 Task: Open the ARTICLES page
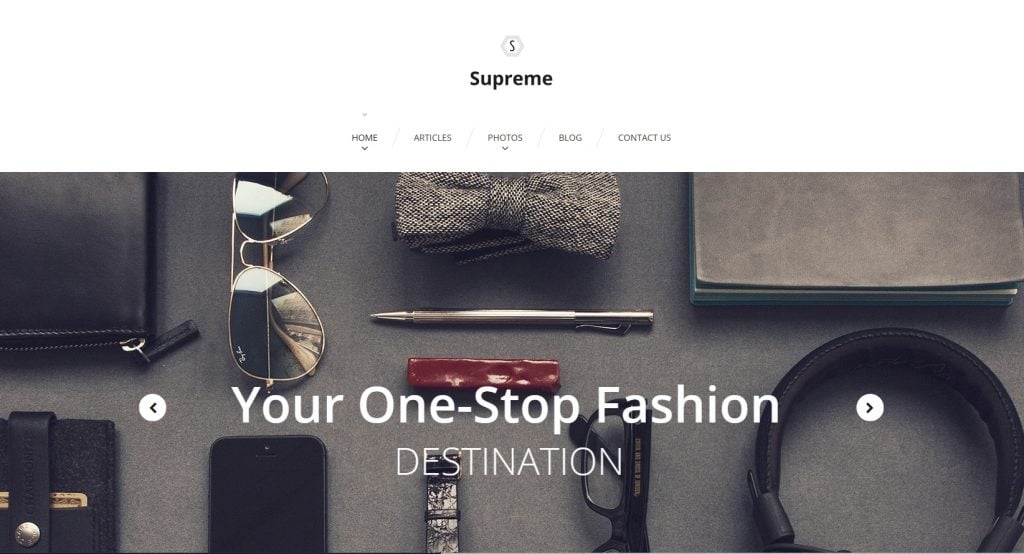[x=432, y=137]
